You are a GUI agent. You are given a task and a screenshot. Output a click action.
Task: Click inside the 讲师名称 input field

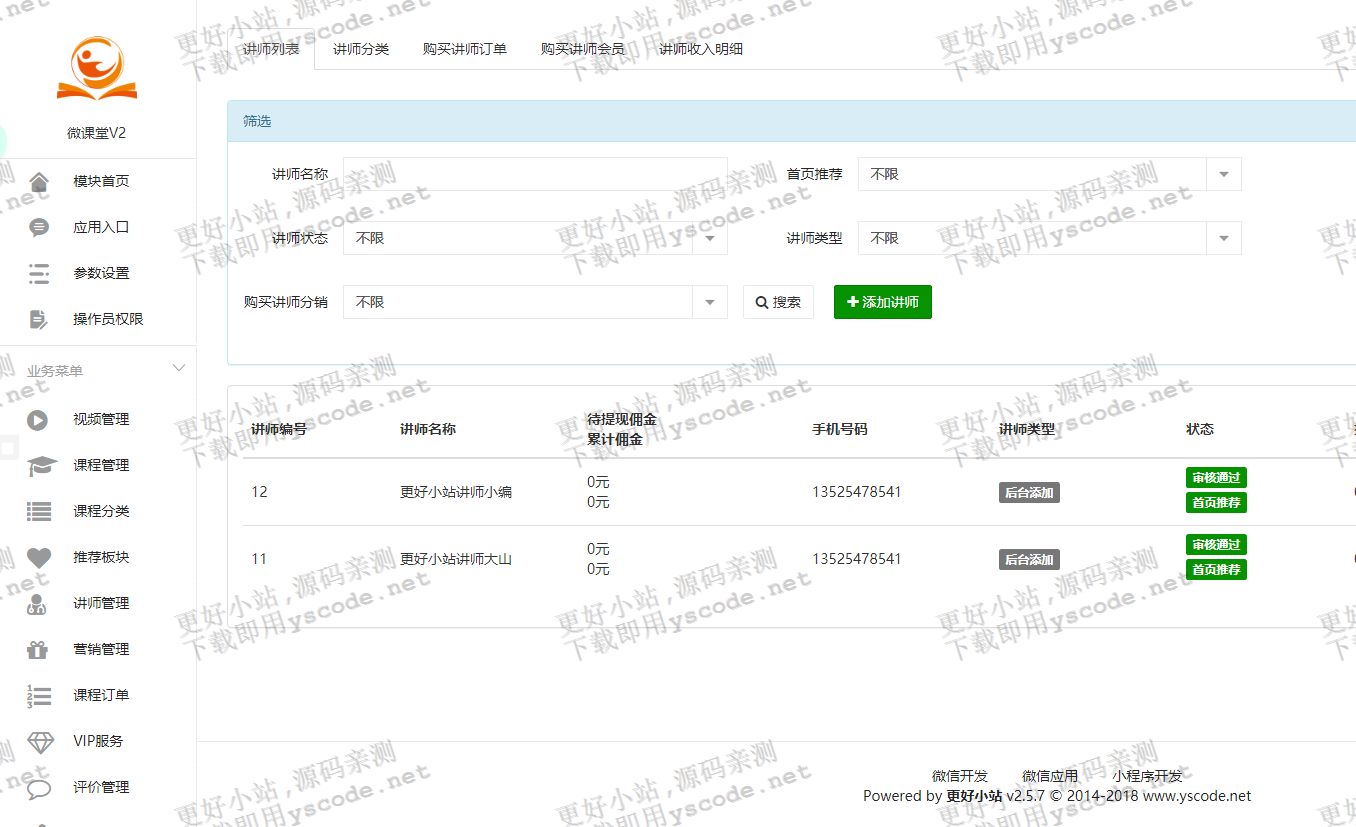pyautogui.click(x=535, y=173)
